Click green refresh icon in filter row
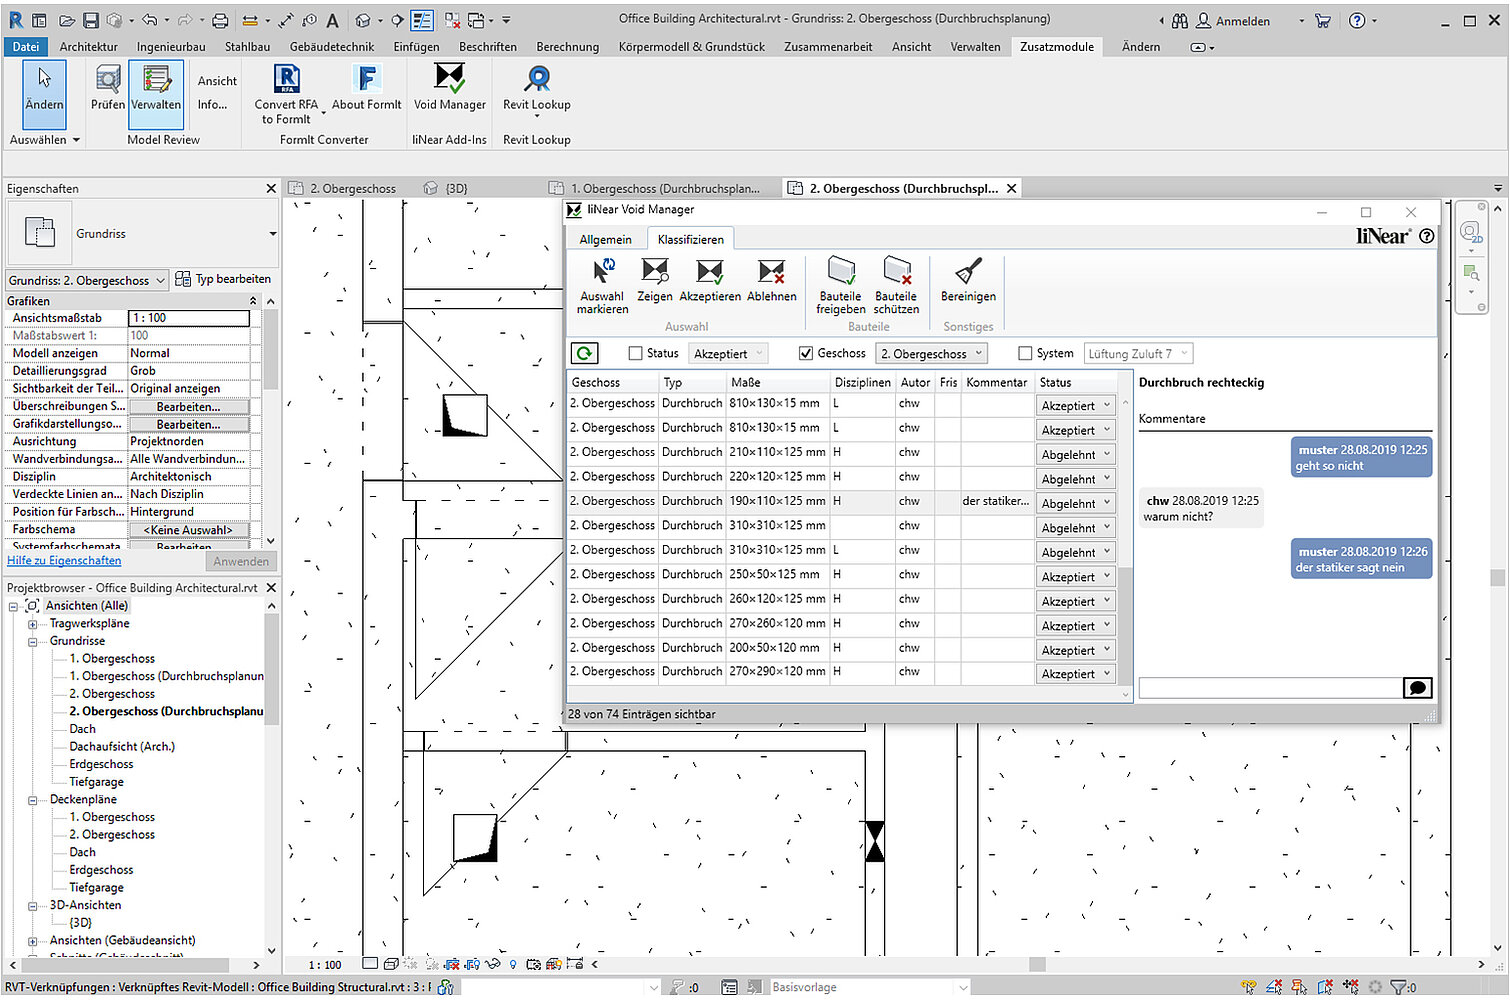 coord(584,353)
